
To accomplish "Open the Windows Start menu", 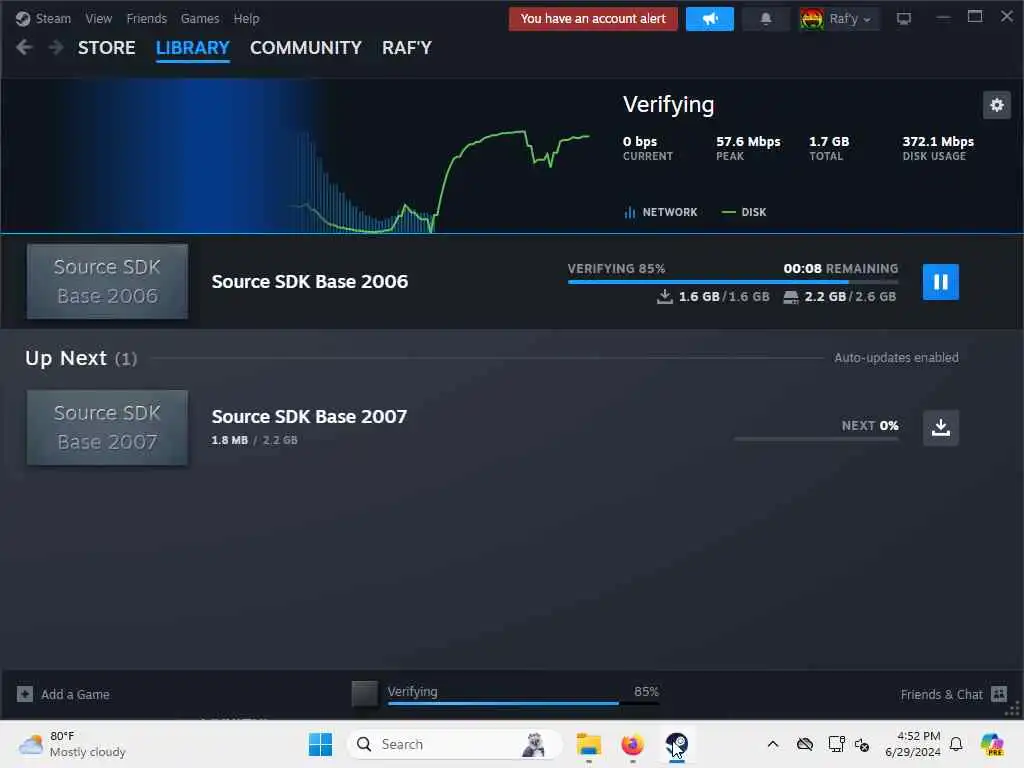I will coord(320,744).
